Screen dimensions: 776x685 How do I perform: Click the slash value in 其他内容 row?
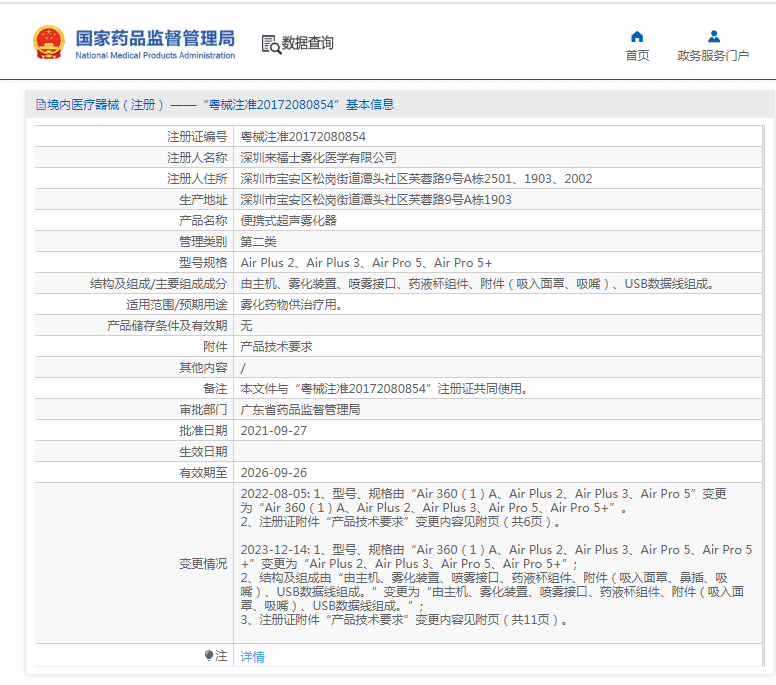coord(243,368)
